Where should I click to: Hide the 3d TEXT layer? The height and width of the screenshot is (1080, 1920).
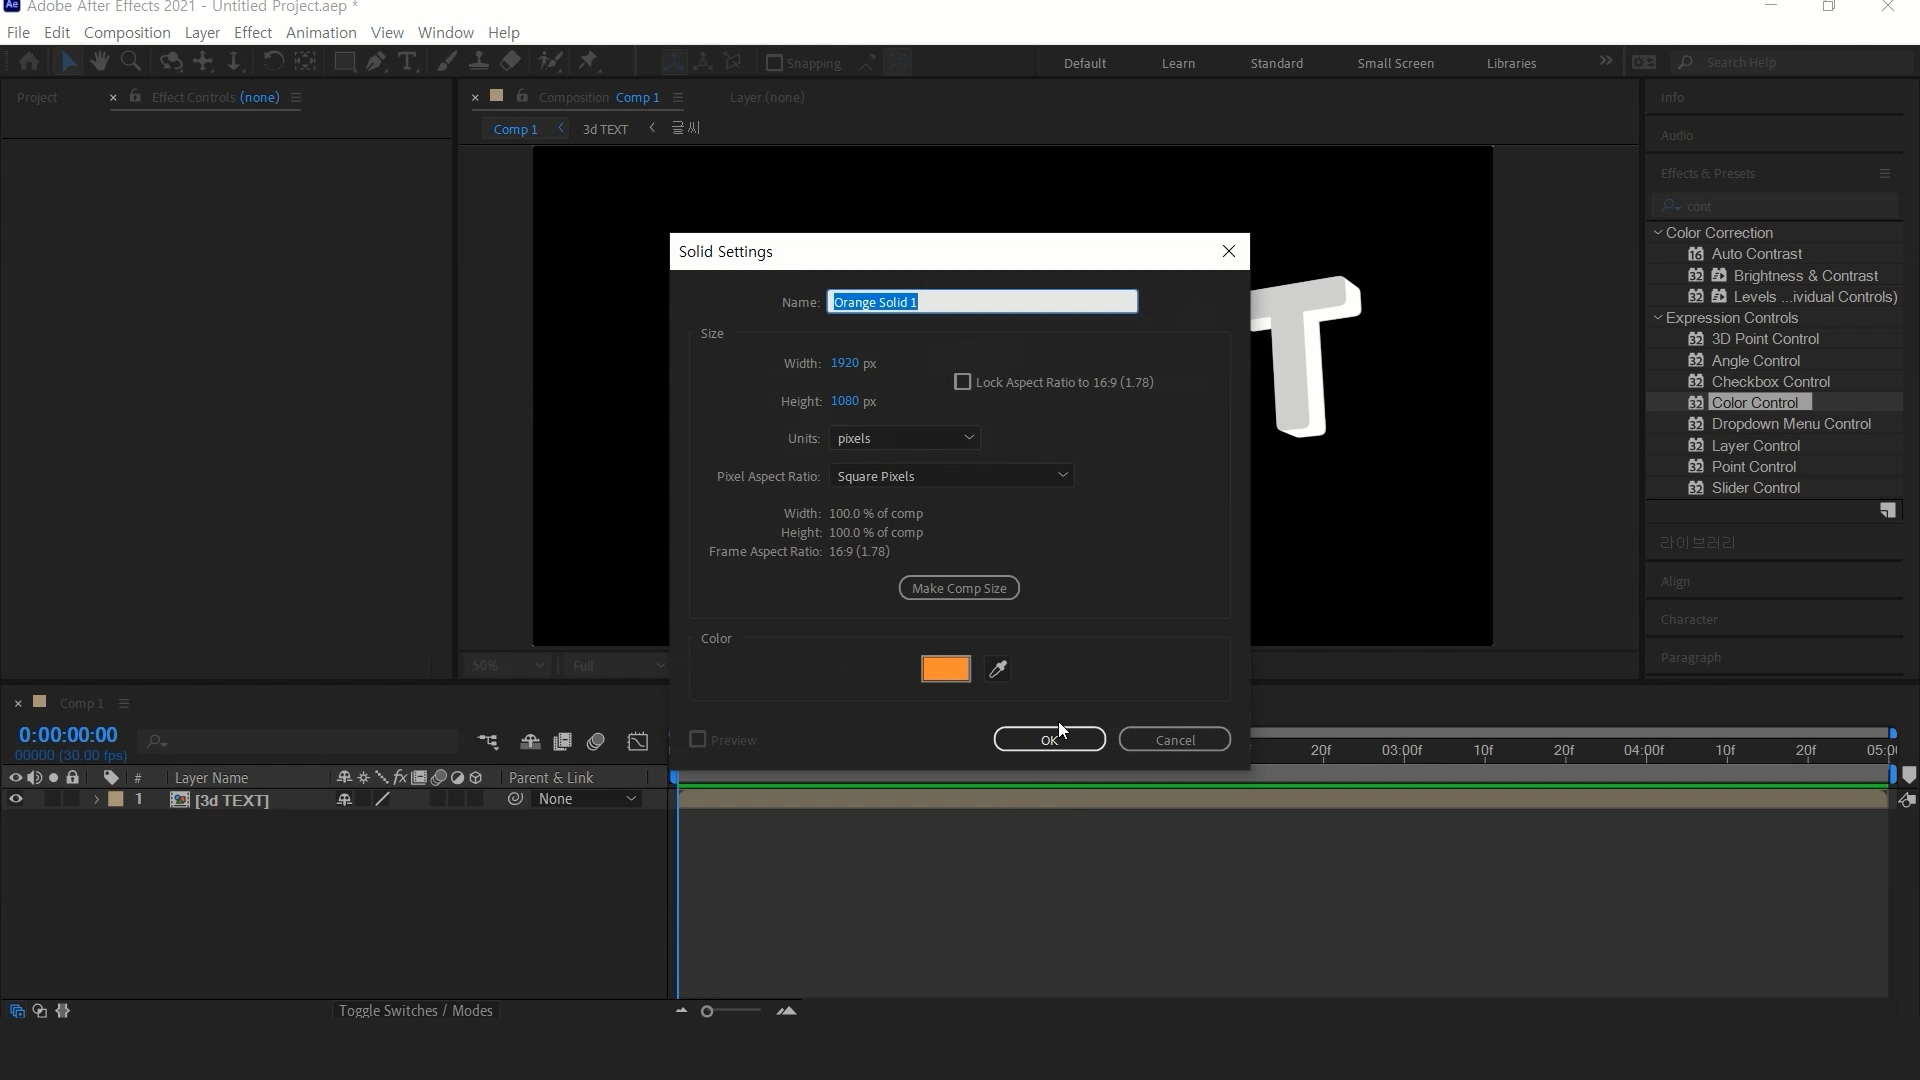tap(15, 799)
